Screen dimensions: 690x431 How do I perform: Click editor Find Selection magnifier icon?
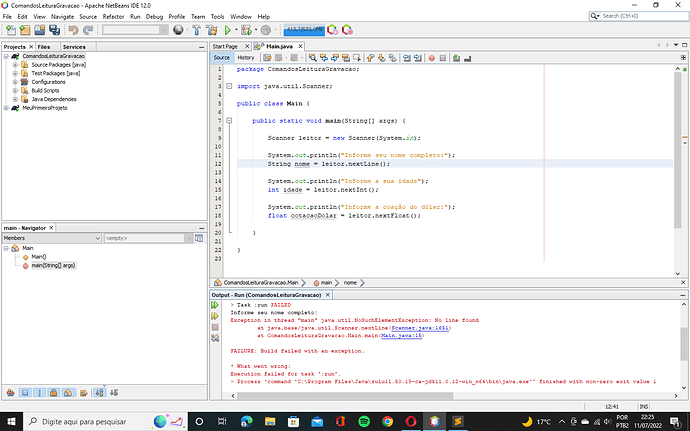(312, 58)
